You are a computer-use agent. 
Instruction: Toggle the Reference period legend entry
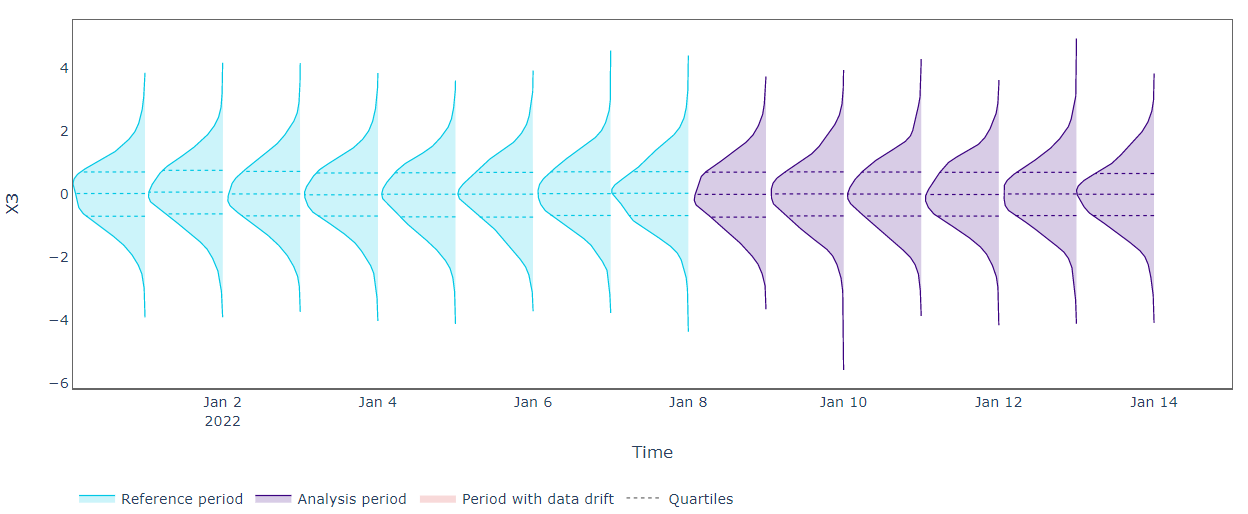[x=161, y=499]
